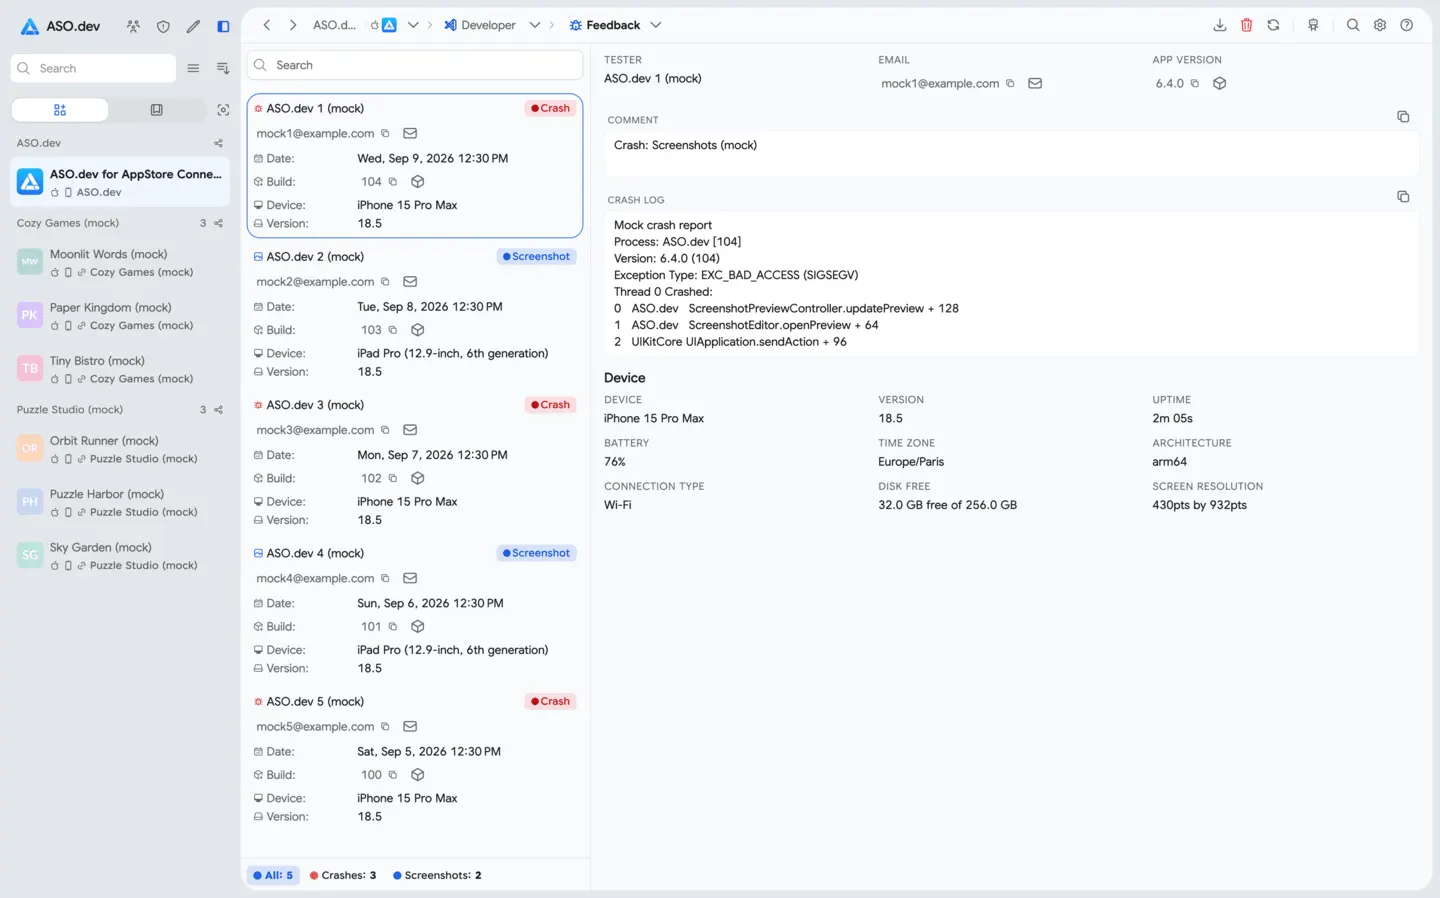Open help with the question mark icon
This screenshot has height=898, width=1440.
click(1406, 25)
